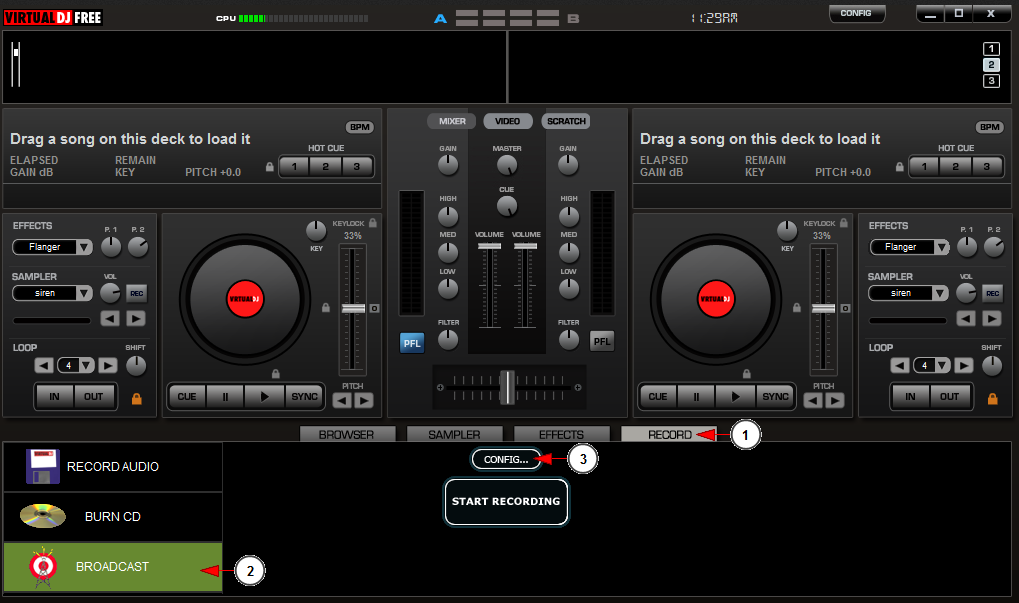Halve the right deck loop length
The width and height of the screenshot is (1019, 603).
899,365
